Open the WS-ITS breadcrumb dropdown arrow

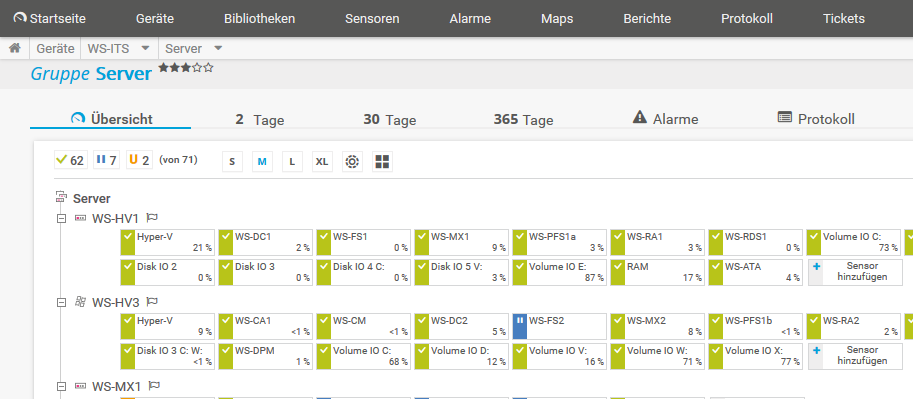pos(146,48)
